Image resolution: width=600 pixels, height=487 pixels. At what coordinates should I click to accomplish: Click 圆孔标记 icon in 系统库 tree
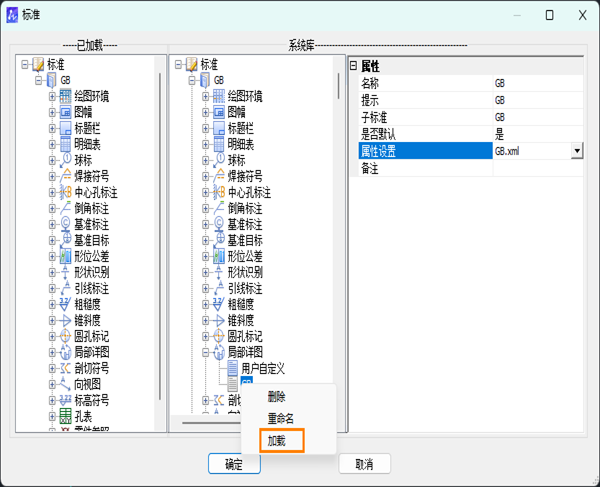click(218, 336)
